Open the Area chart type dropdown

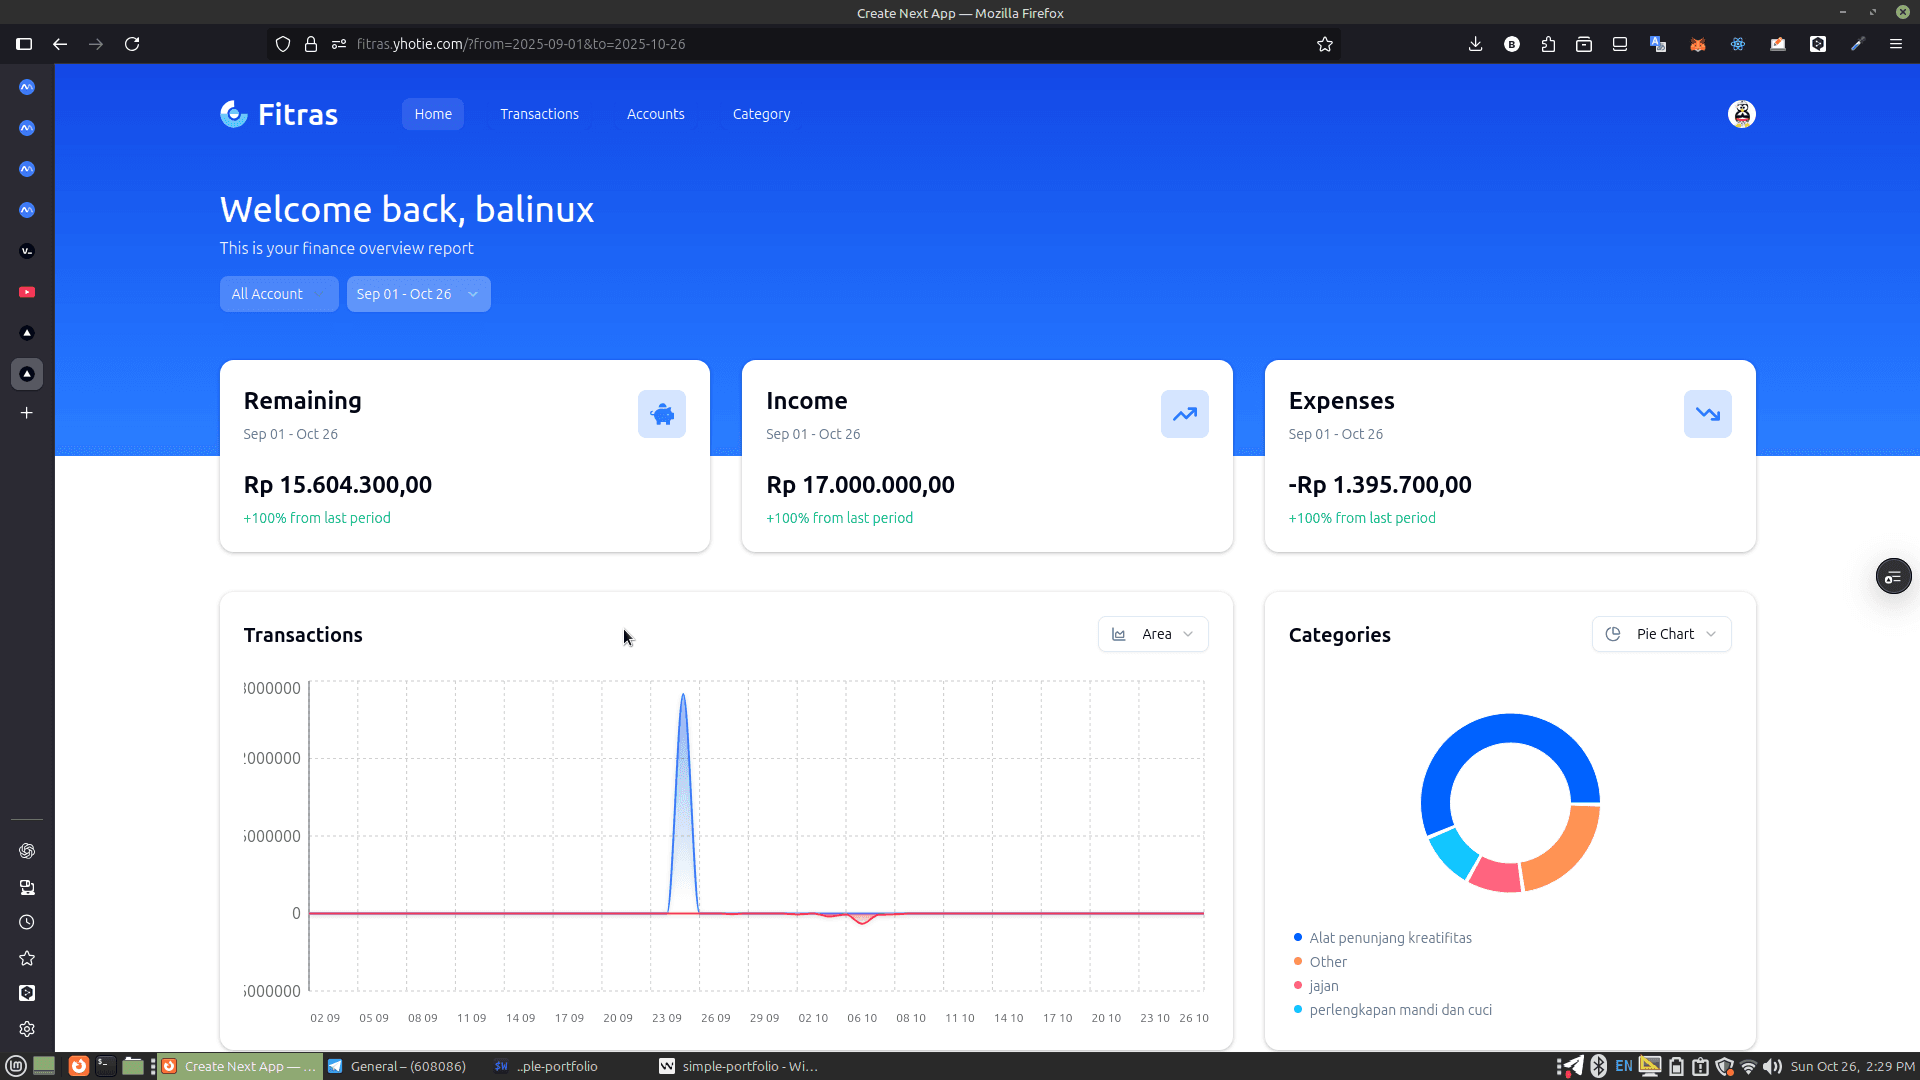click(1152, 634)
